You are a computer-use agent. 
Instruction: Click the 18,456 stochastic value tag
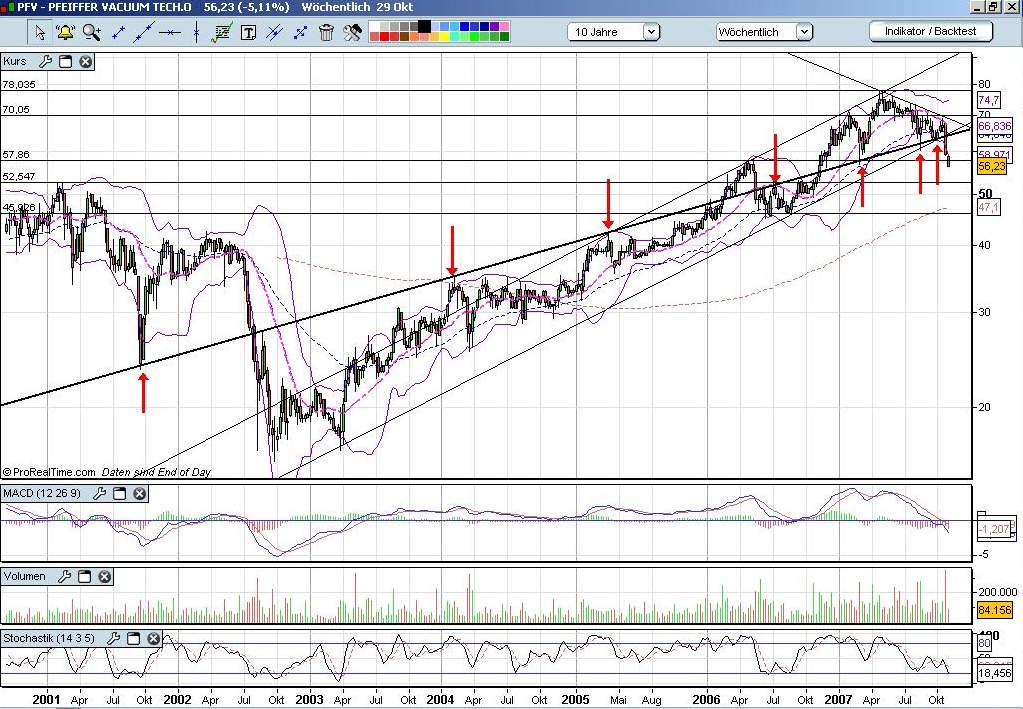pyautogui.click(x=995, y=673)
